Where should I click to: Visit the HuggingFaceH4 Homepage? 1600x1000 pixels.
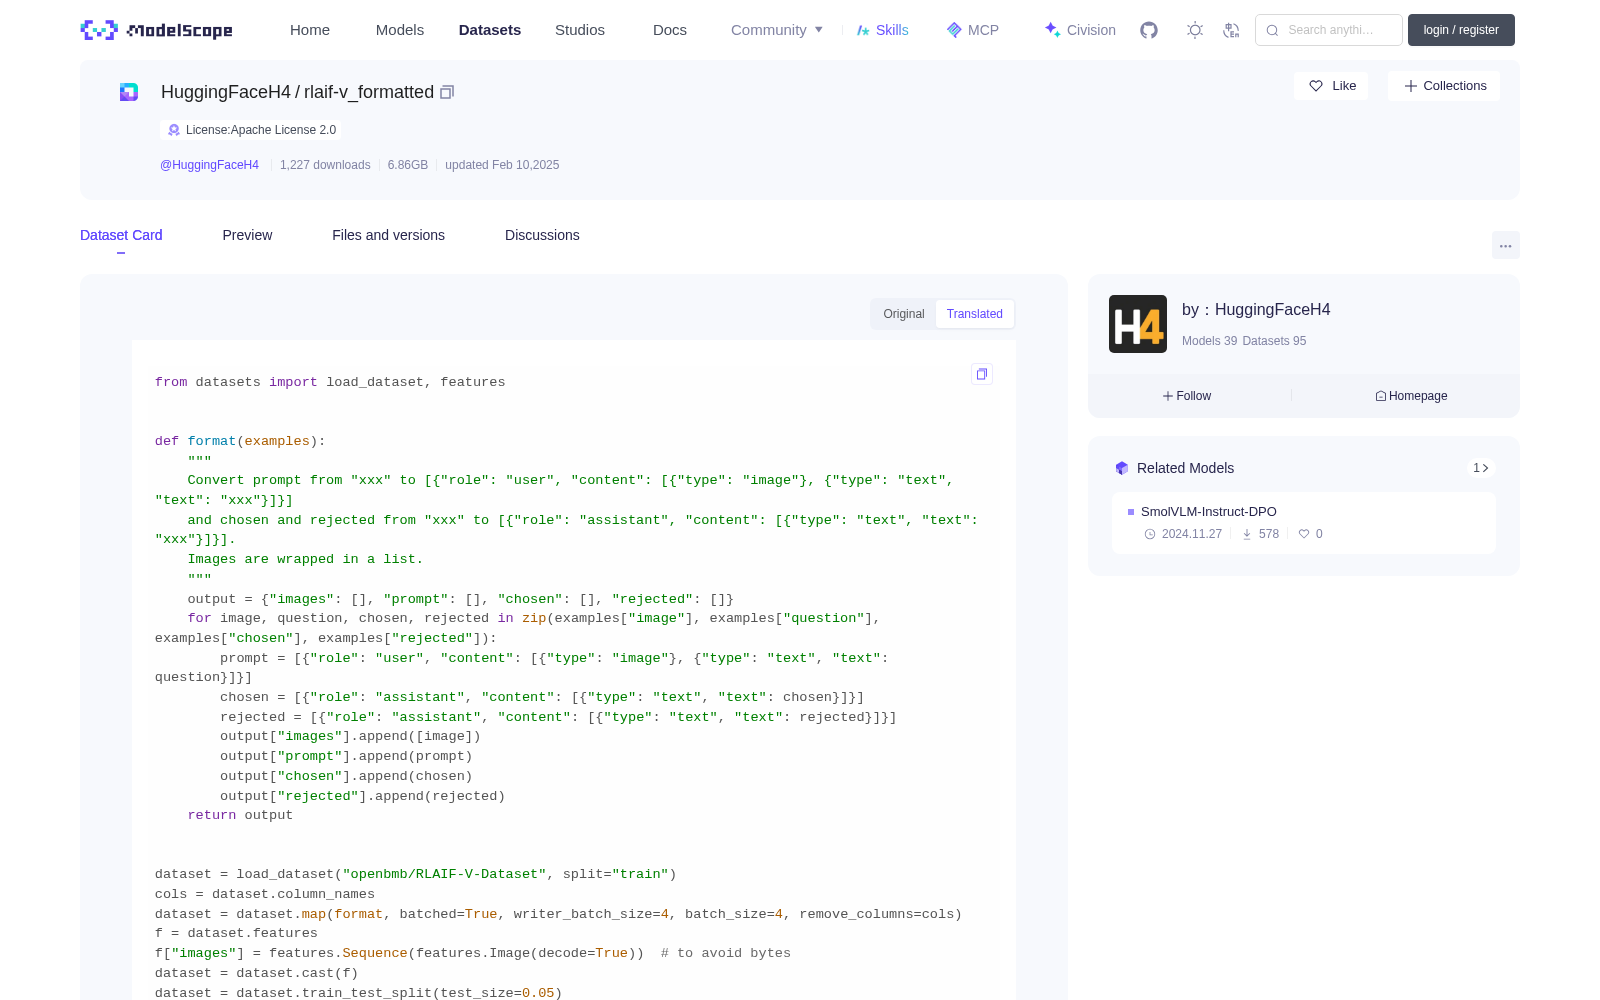[x=1411, y=396]
